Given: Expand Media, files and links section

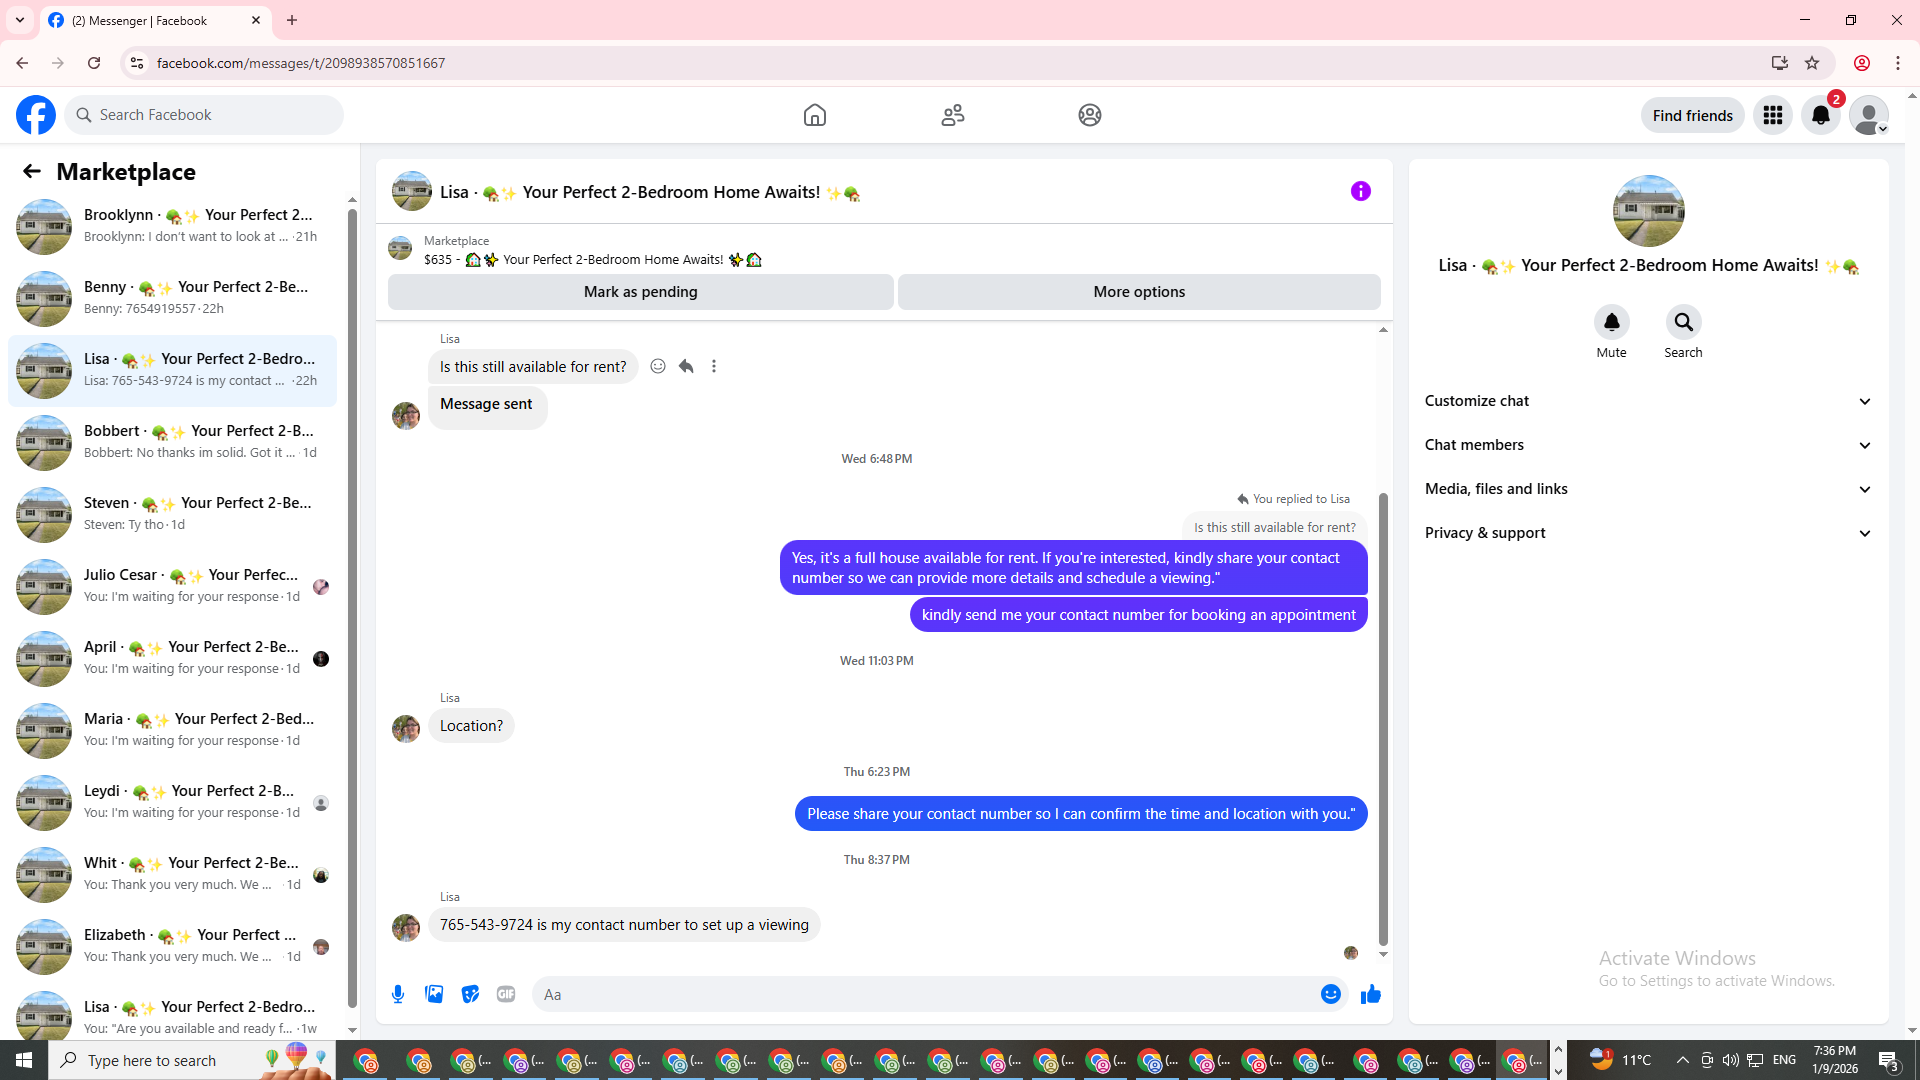Looking at the screenshot, I should point(1647,489).
